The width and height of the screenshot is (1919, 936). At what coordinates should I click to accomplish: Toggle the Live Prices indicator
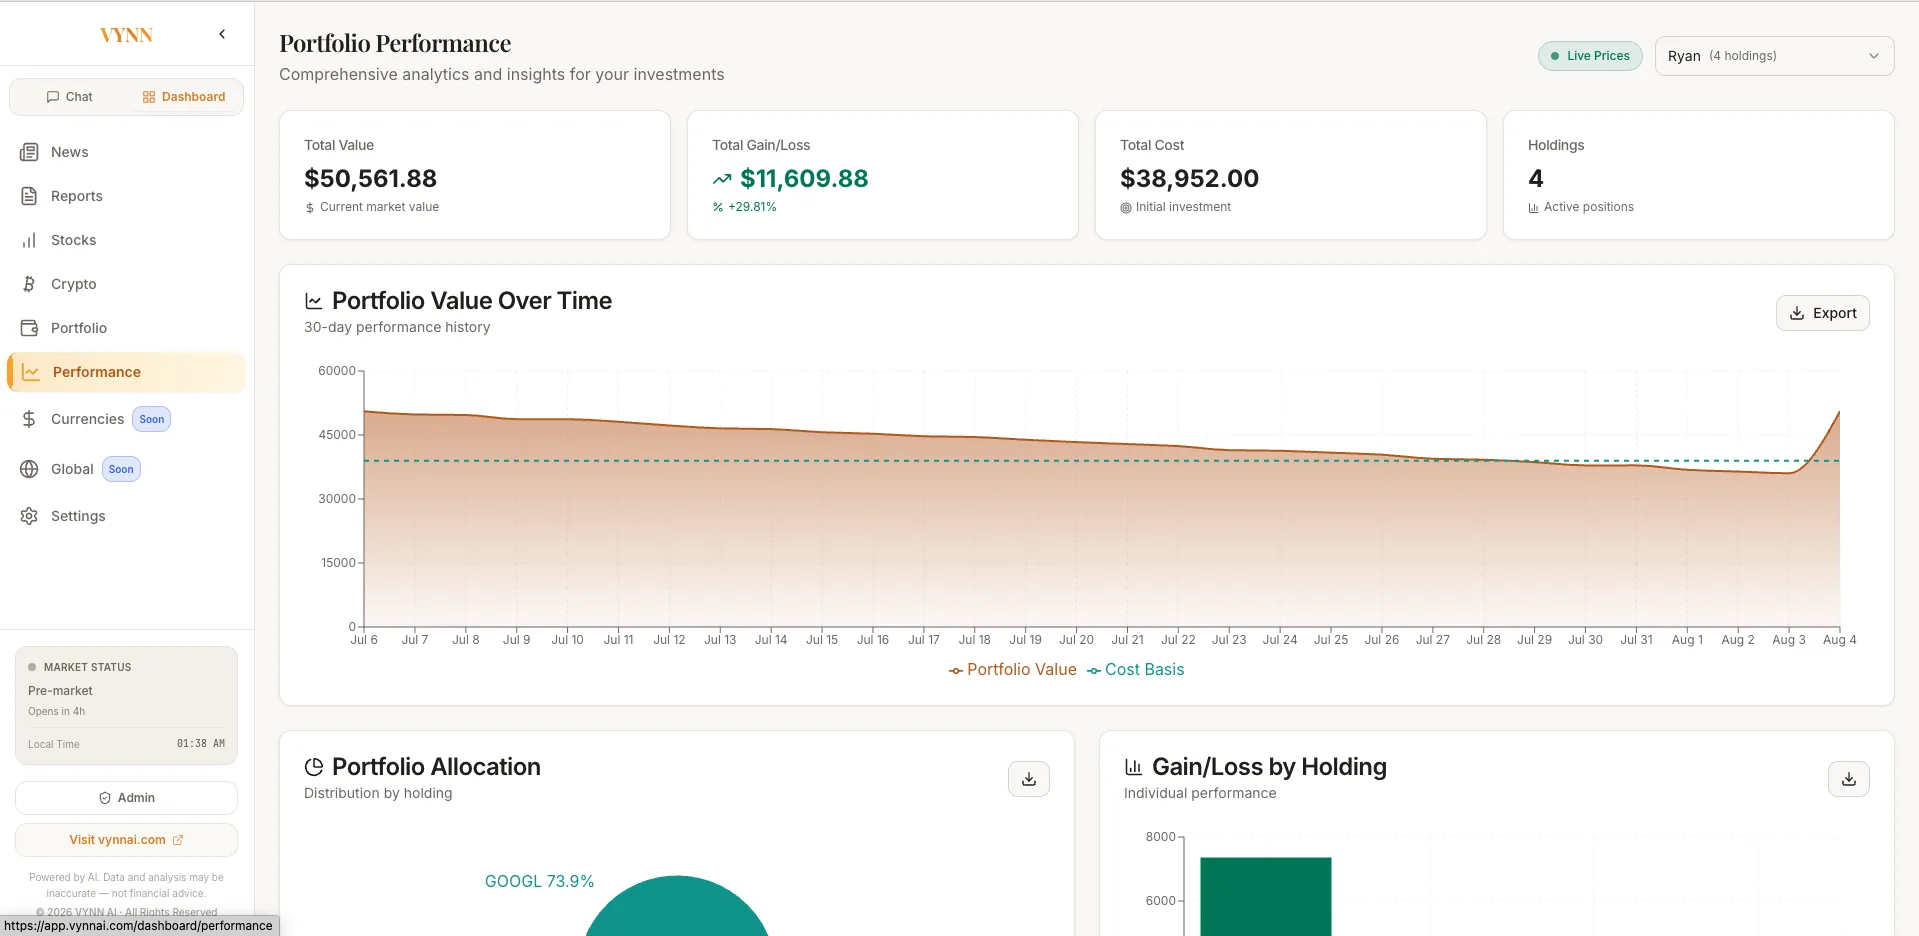pyautogui.click(x=1590, y=56)
